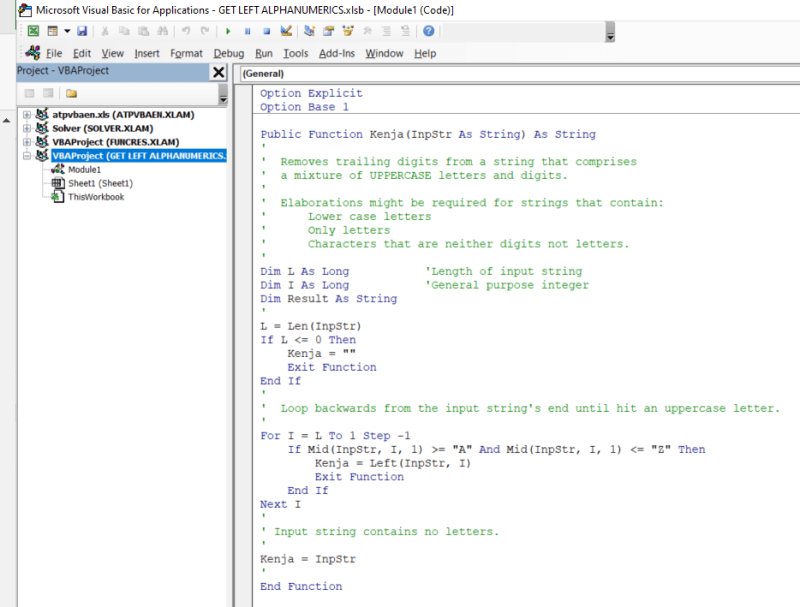Click the Help question mark icon

[x=429, y=31]
